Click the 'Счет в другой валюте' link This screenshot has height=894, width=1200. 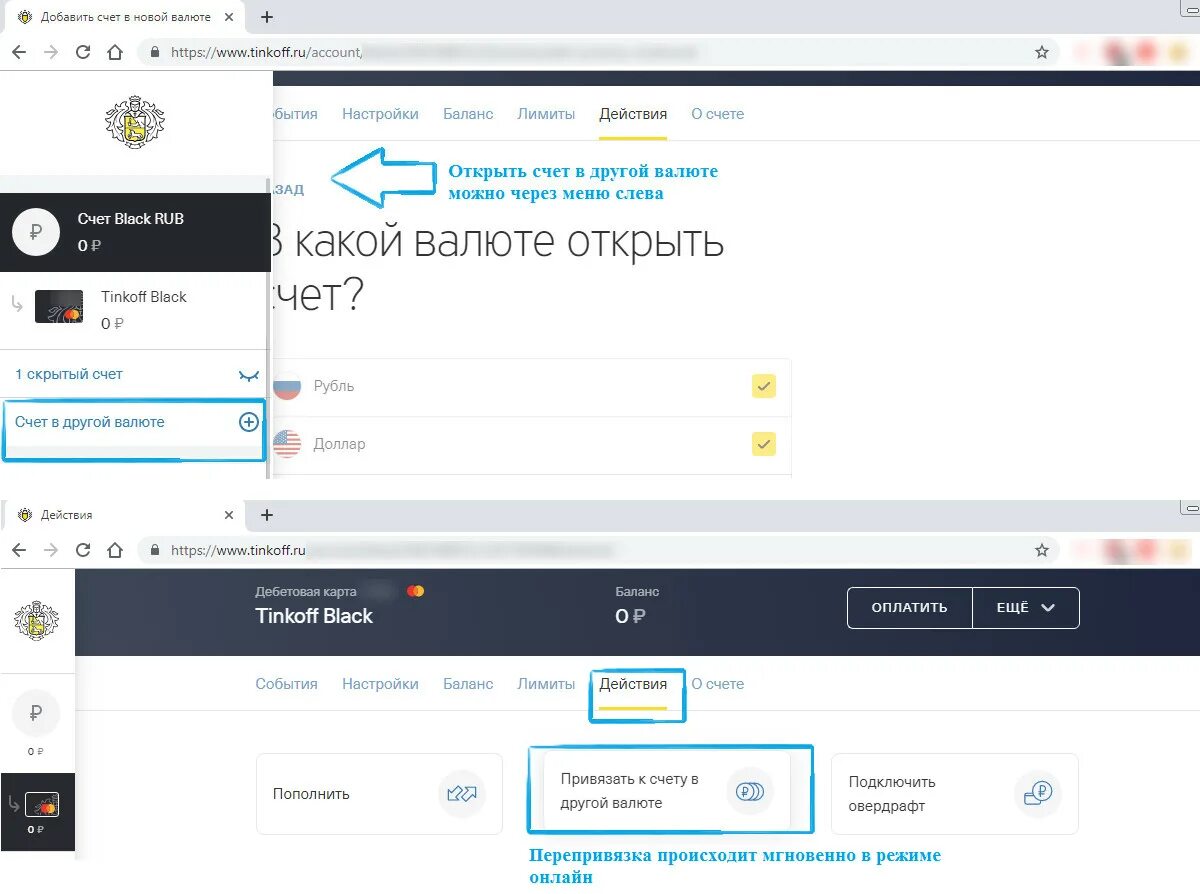tap(90, 422)
